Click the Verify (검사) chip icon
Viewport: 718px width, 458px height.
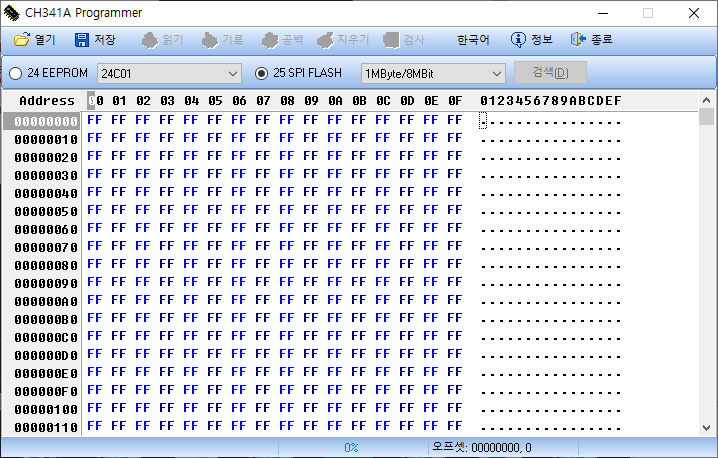point(391,40)
